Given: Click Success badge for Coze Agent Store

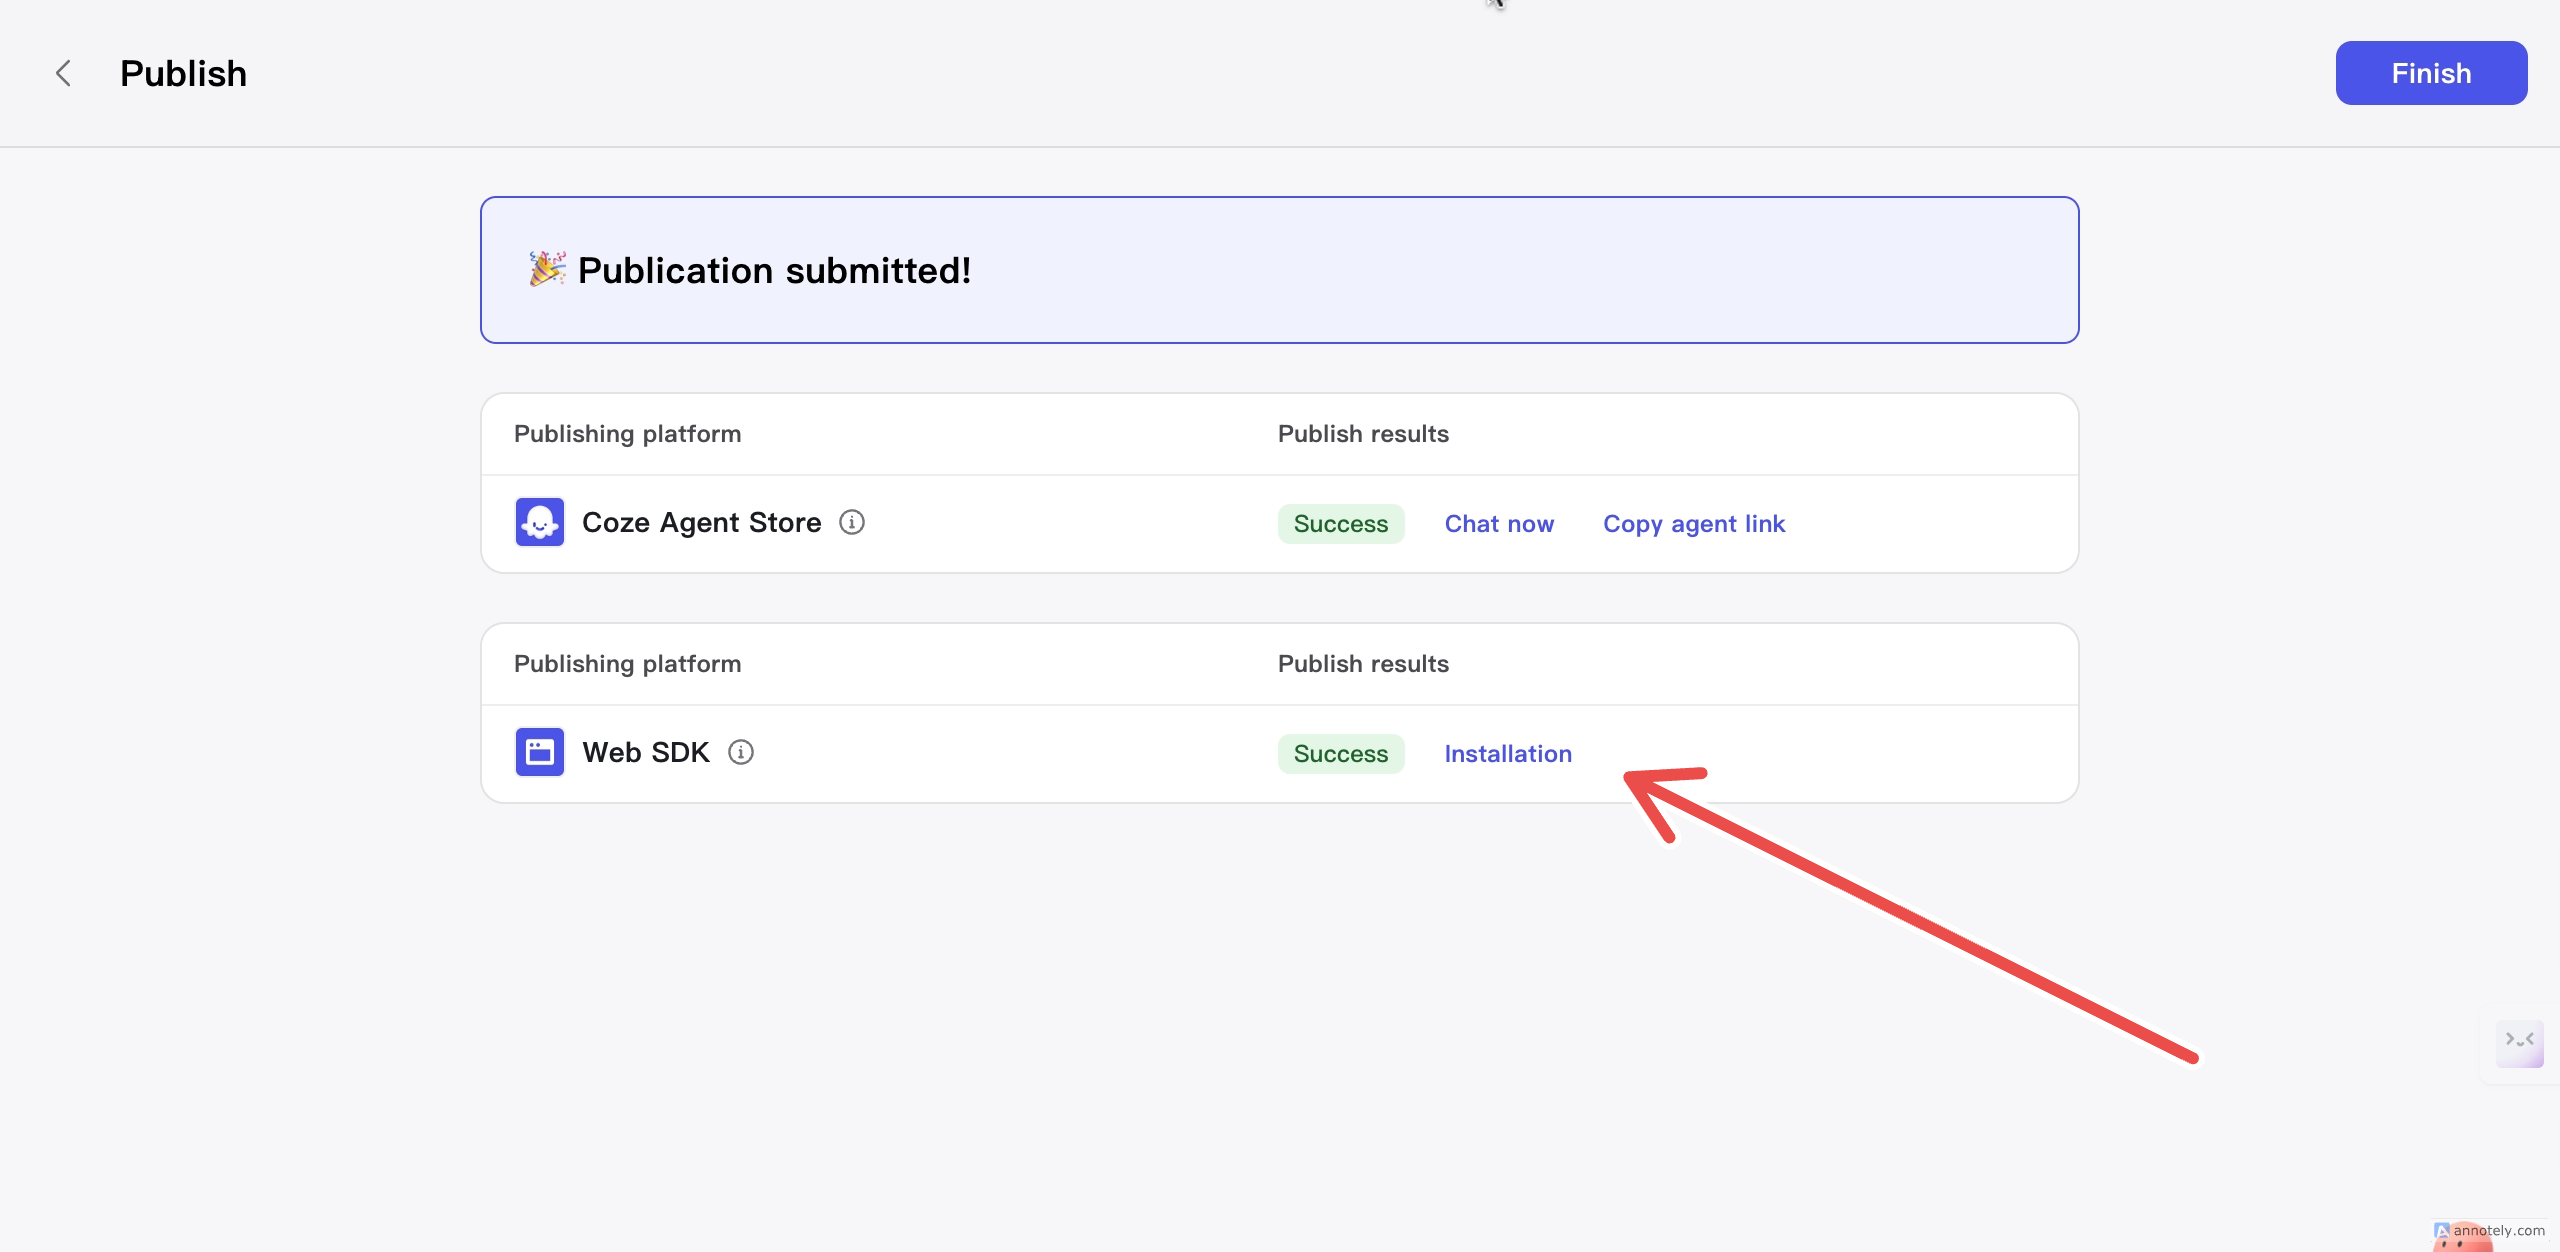Looking at the screenshot, I should coord(1341,524).
